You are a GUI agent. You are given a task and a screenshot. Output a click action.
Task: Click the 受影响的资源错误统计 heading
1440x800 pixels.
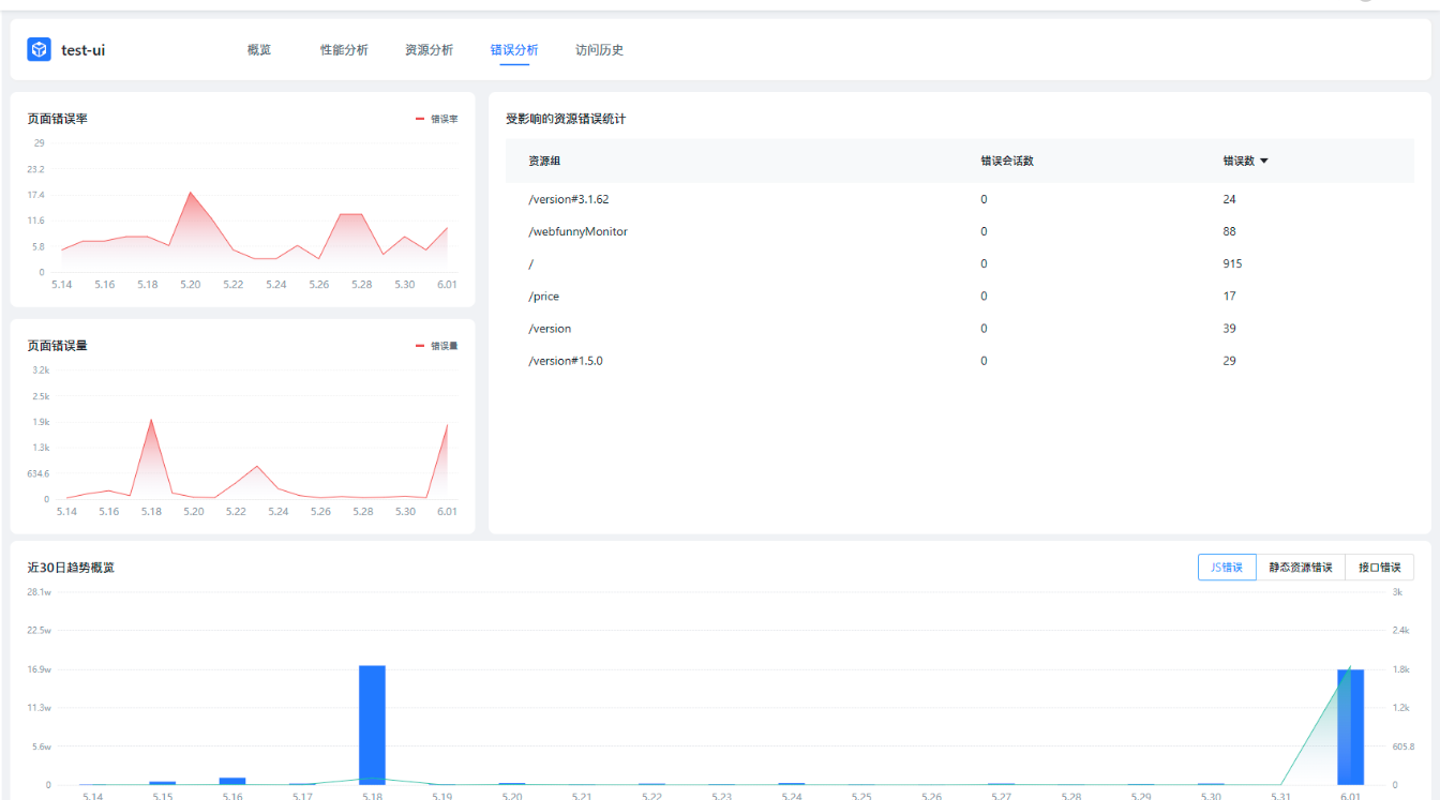tap(566, 119)
